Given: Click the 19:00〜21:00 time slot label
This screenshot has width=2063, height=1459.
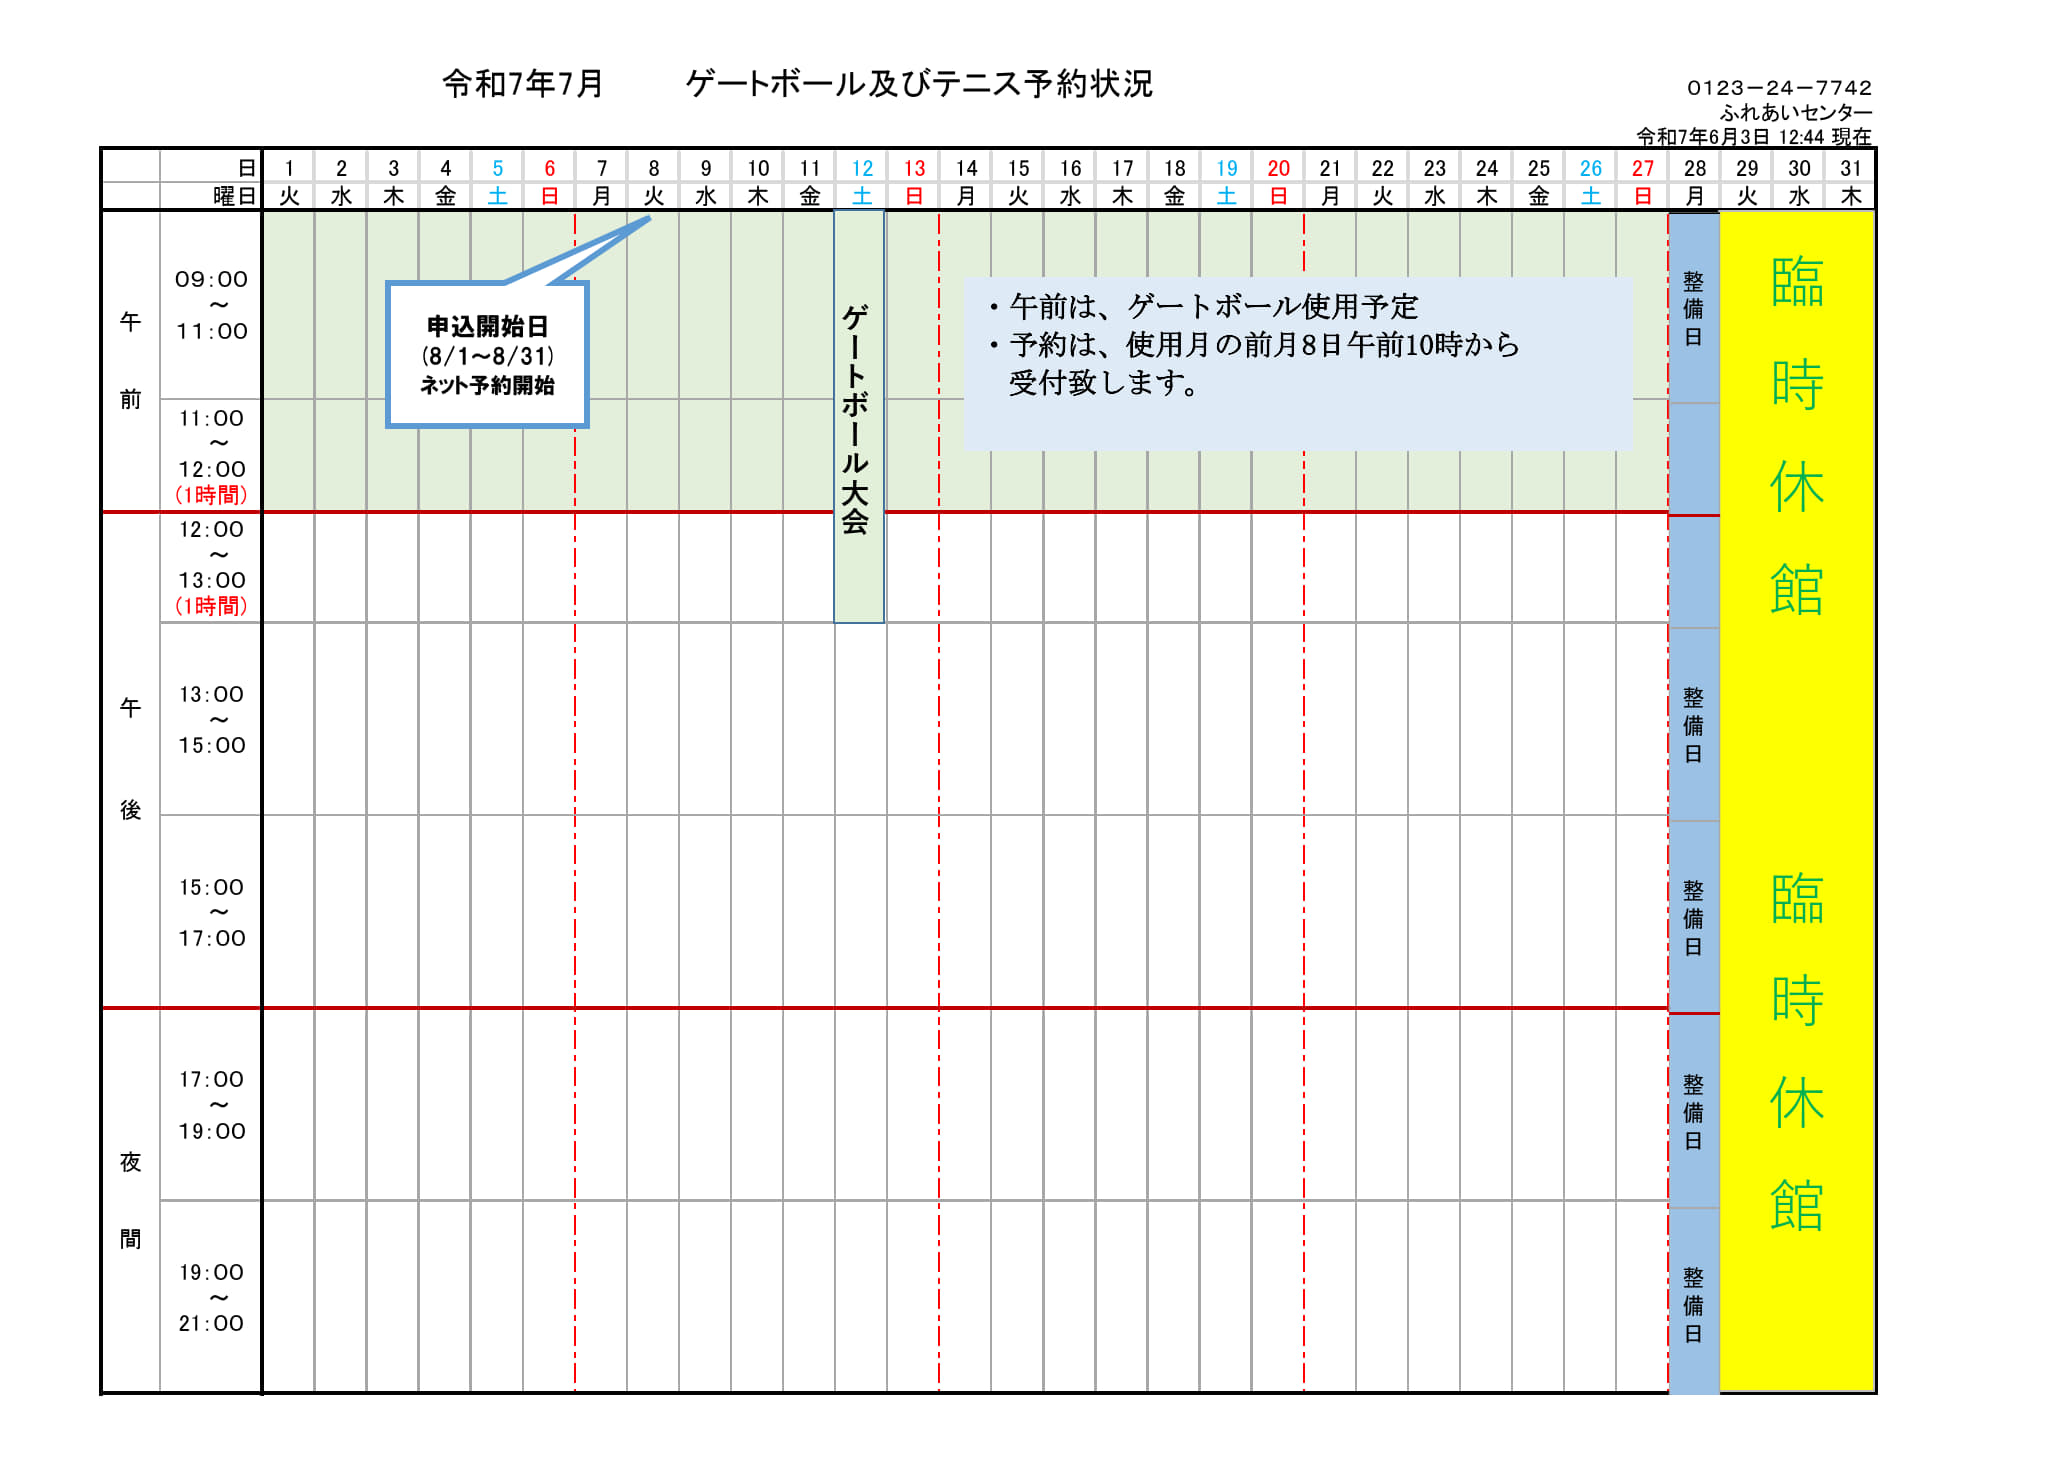Looking at the screenshot, I should tap(211, 1297).
